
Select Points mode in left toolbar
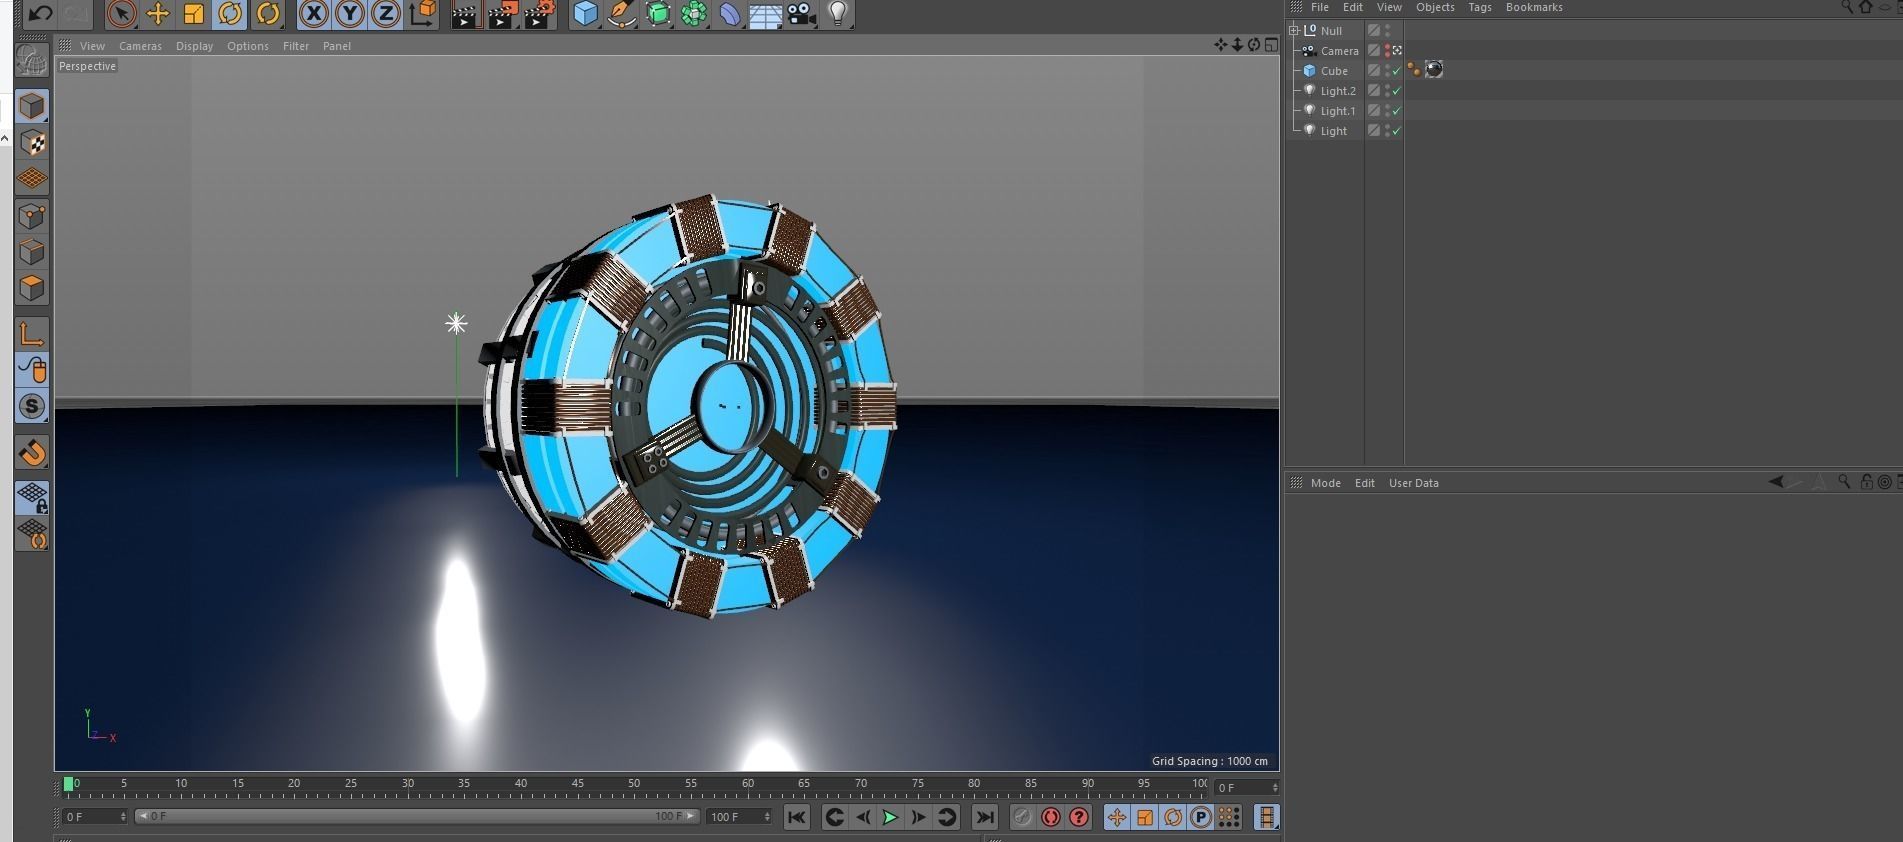(32, 216)
